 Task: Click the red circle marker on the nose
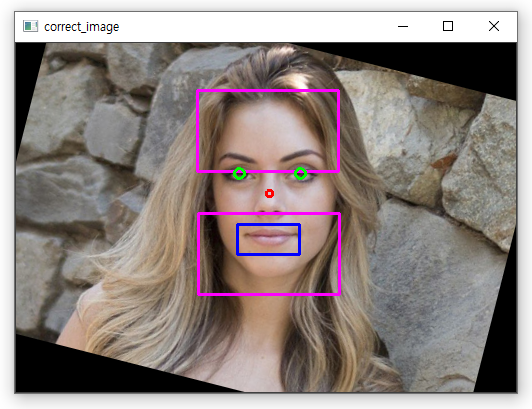coord(269,193)
